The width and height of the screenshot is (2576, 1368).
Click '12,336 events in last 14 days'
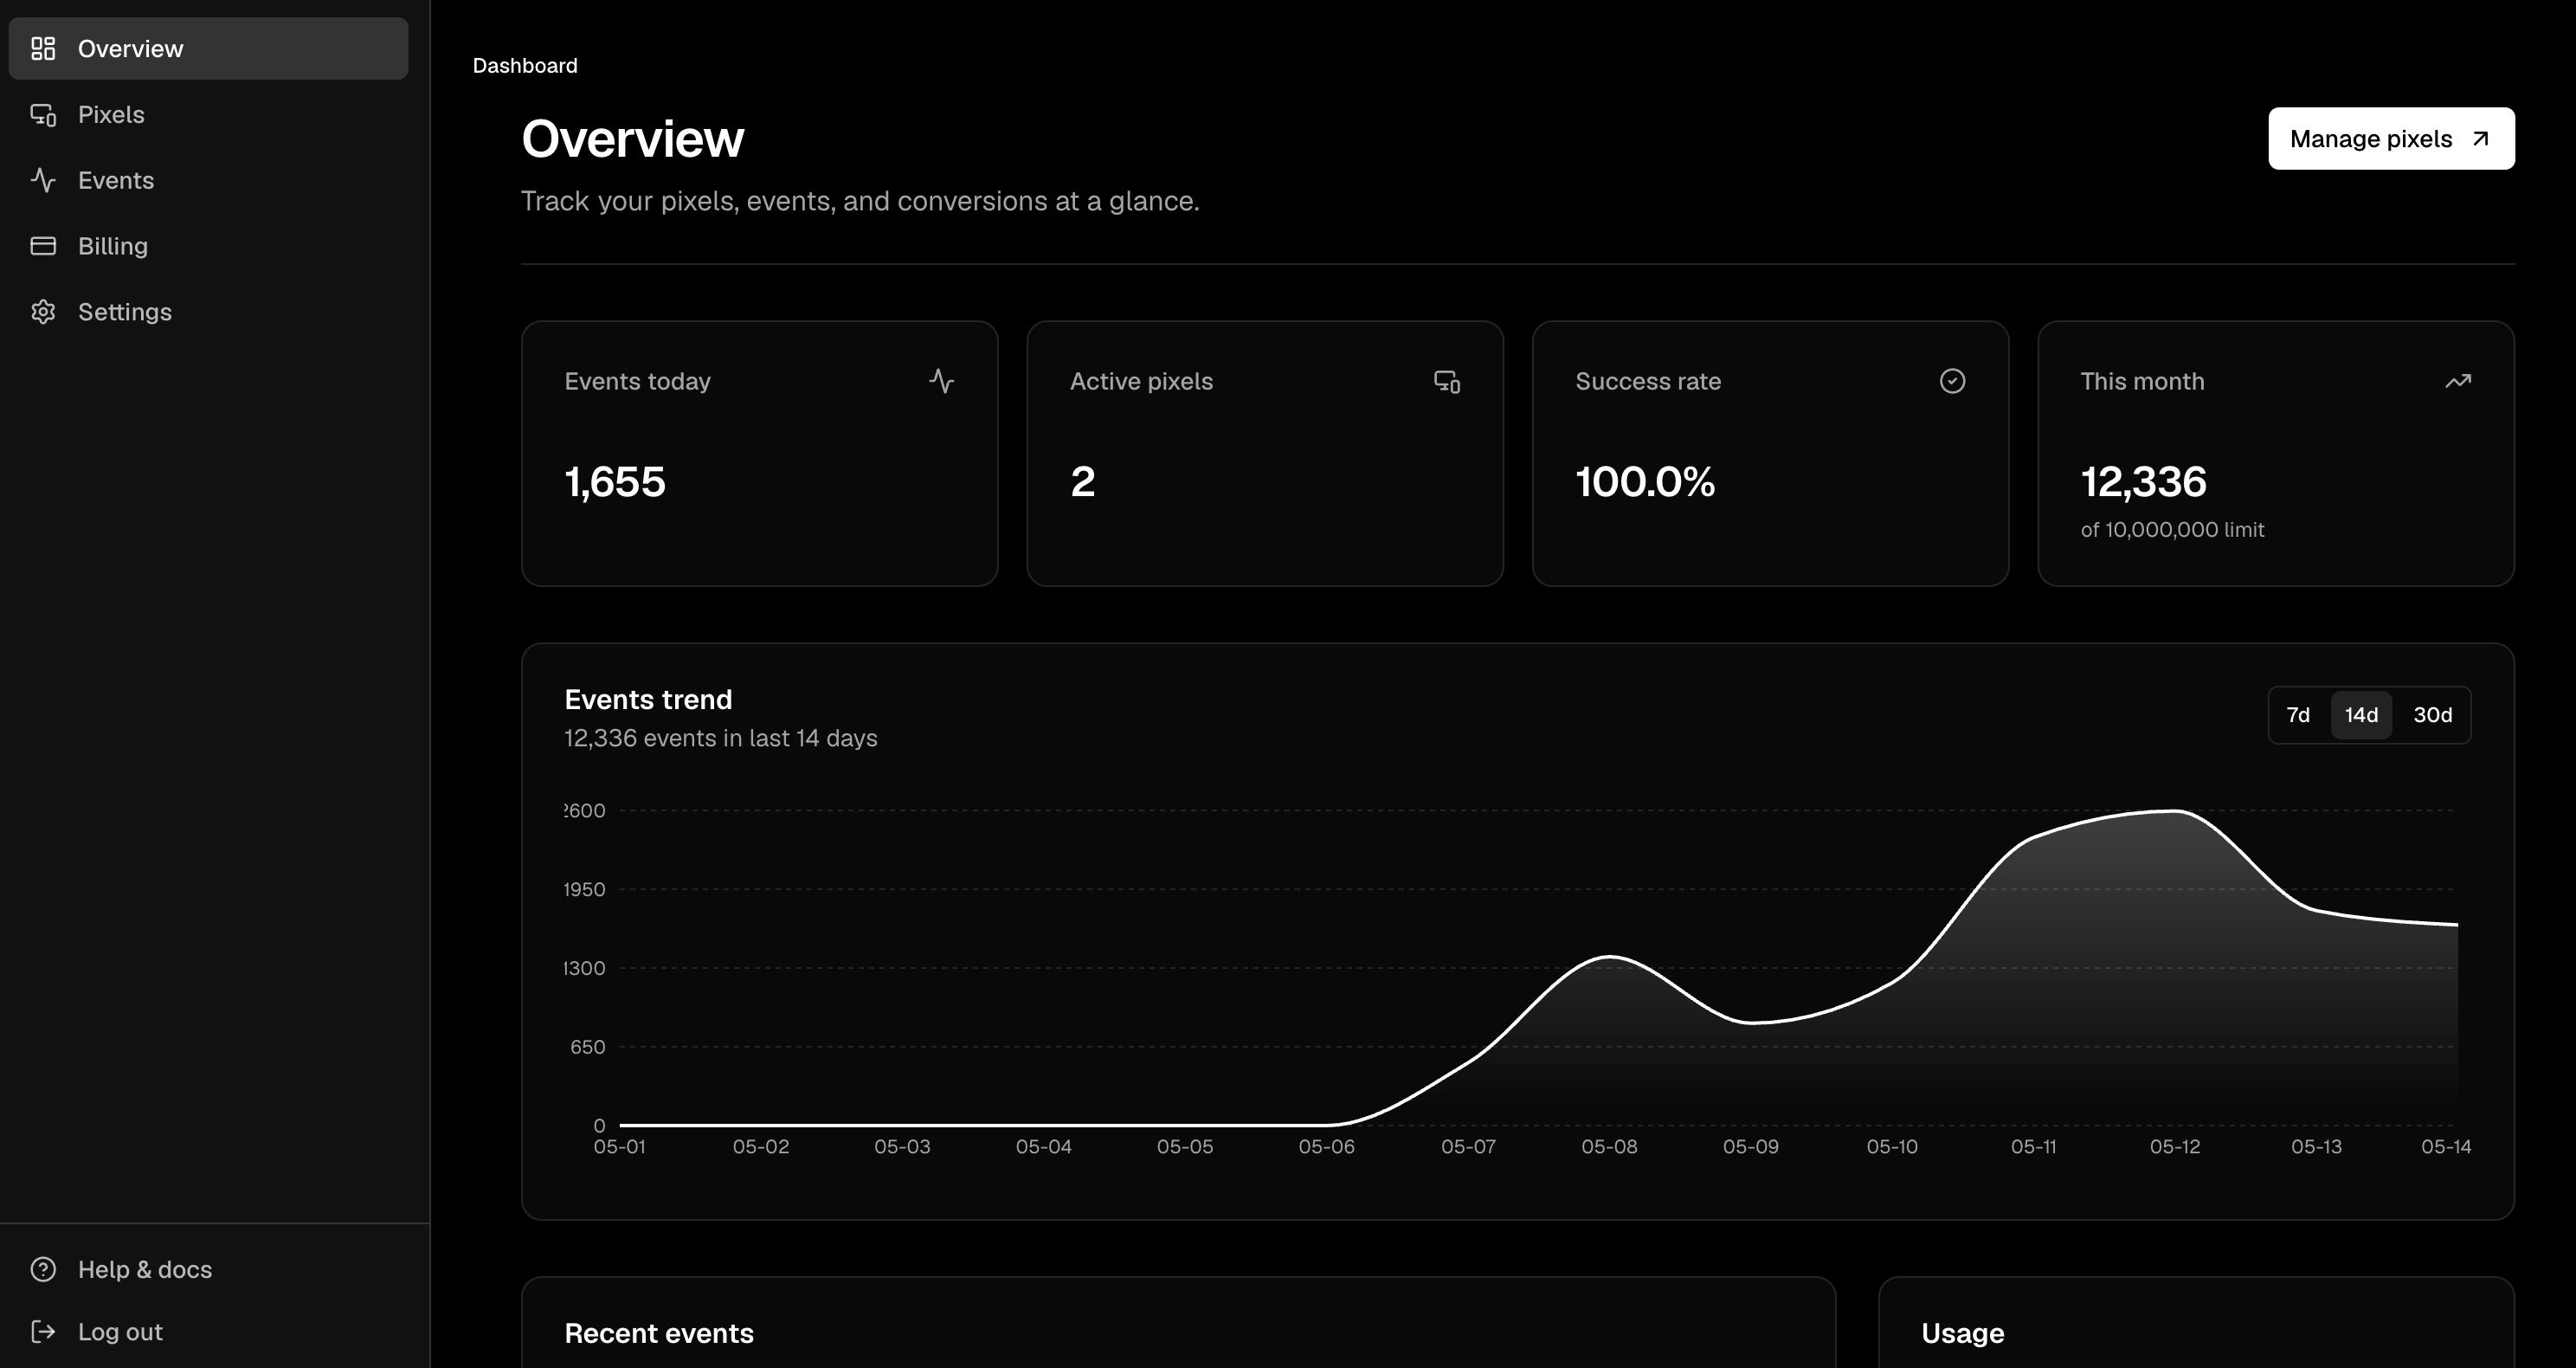pos(720,738)
